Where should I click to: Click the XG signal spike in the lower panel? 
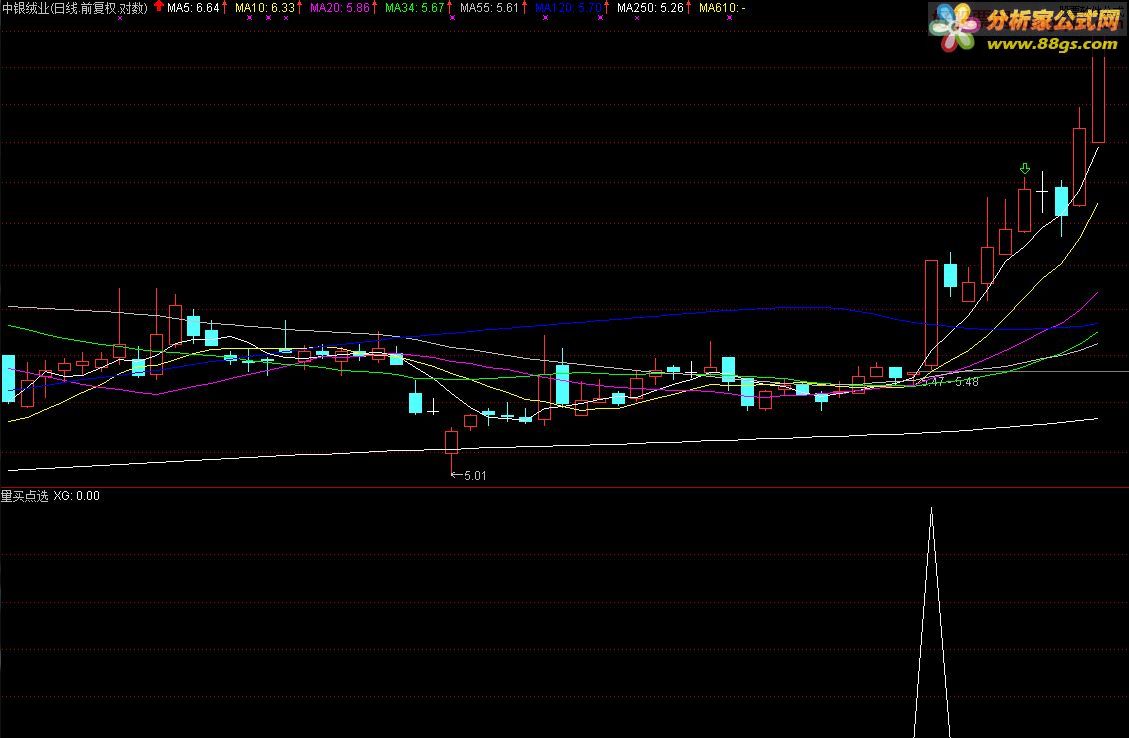[932, 623]
